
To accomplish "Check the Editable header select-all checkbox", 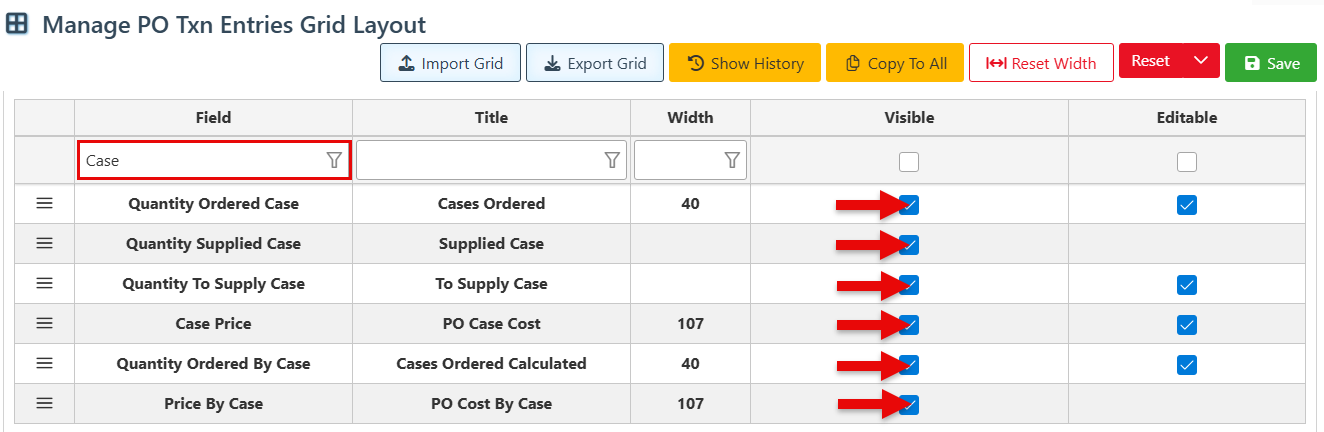I will click(1186, 161).
